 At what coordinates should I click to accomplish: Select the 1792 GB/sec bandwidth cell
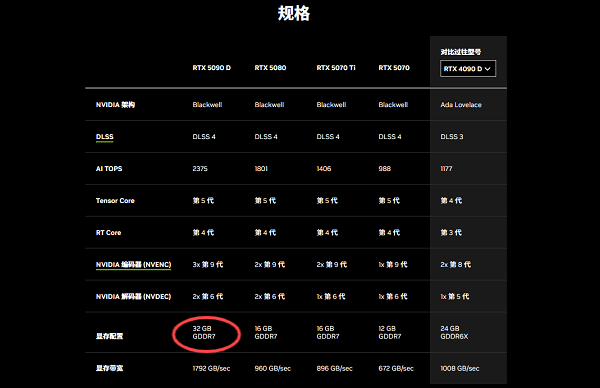pyautogui.click(x=211, y=368)
